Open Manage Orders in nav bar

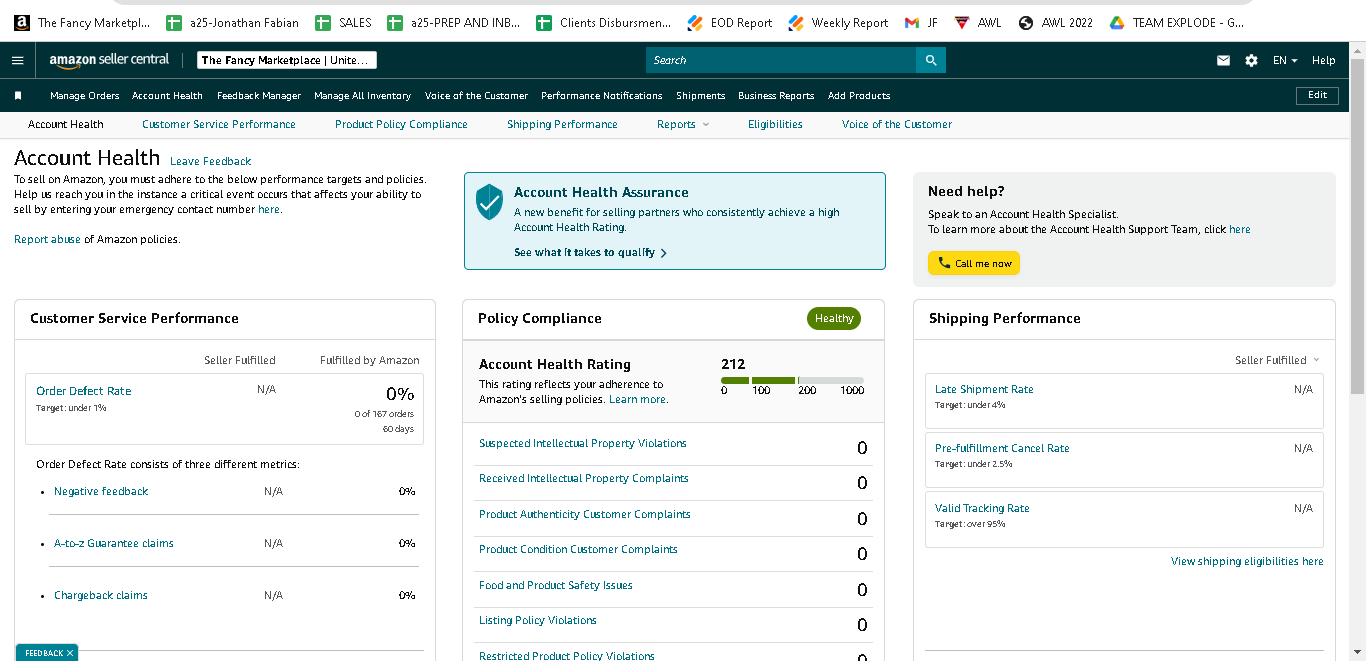(85, 96)
